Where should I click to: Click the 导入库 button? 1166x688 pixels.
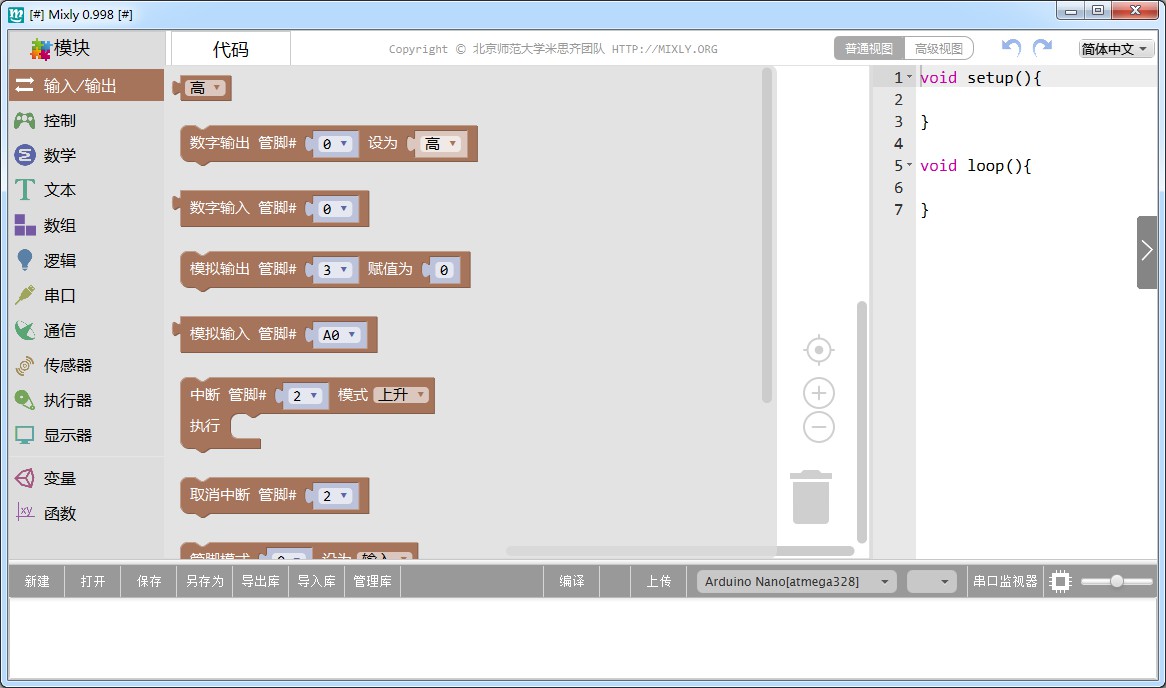tap(317, 582)
